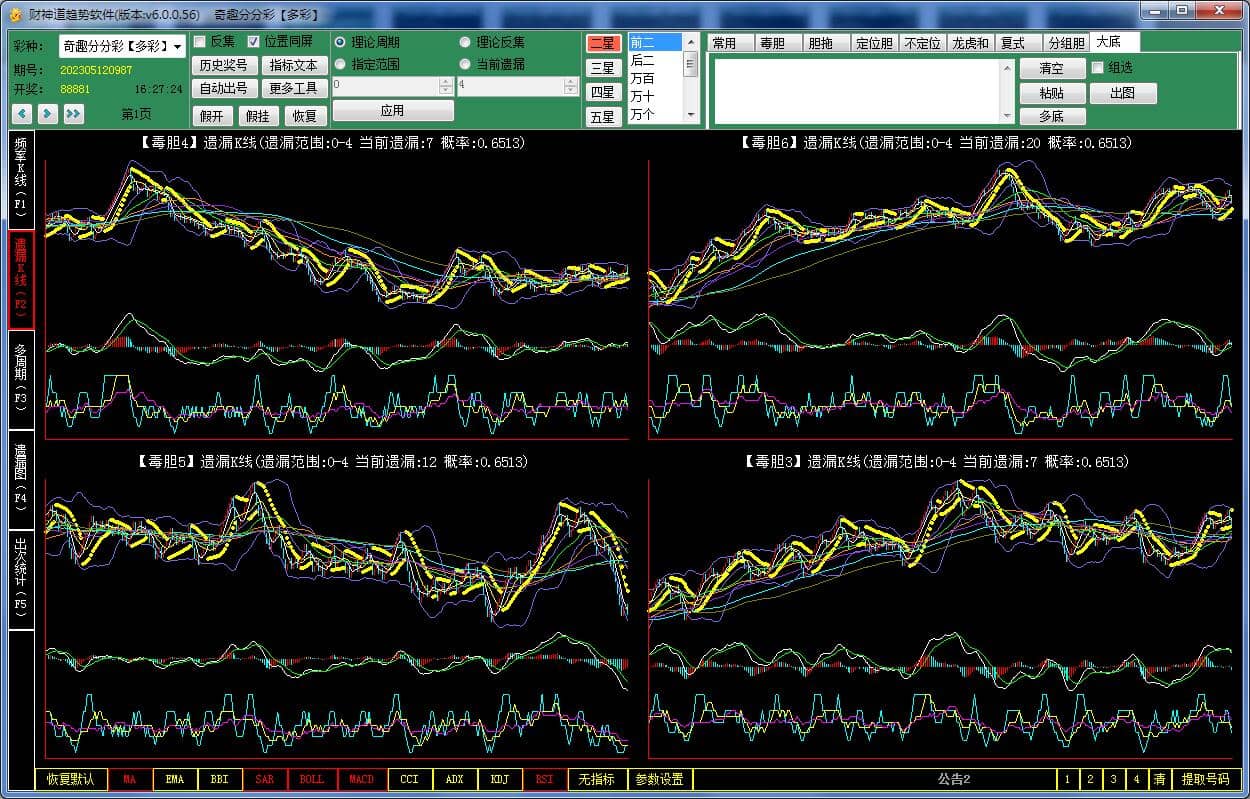Toggle the MACD indicator

pos(361,779)
